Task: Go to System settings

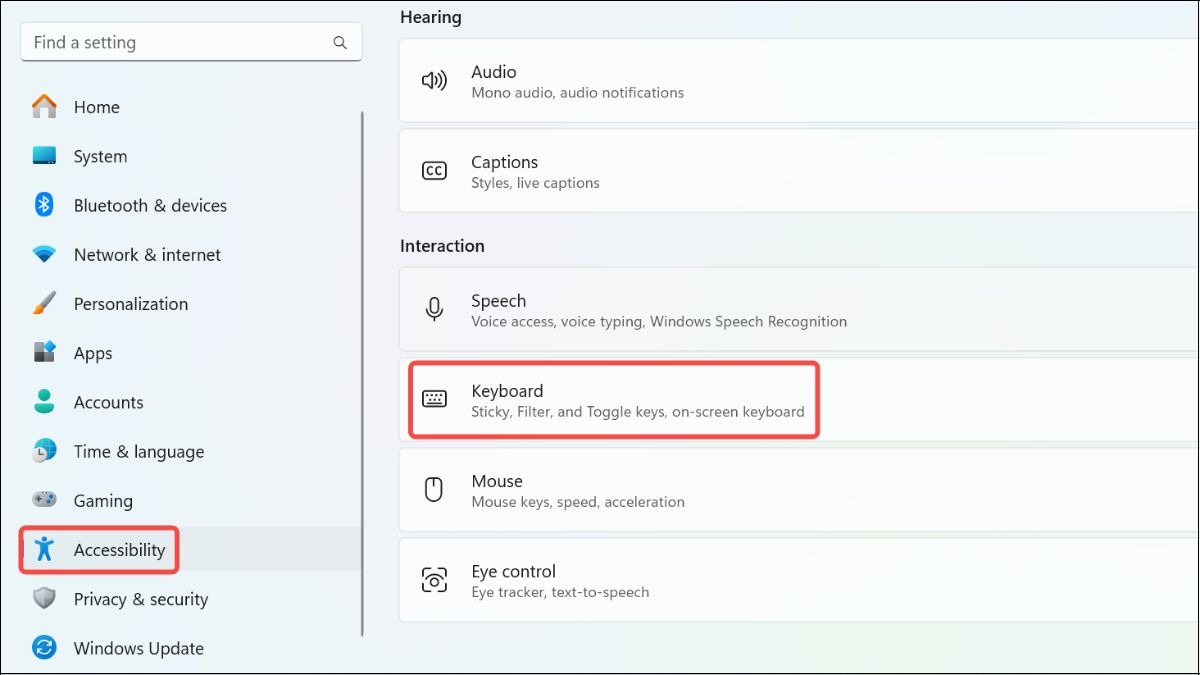Action: tap(191, 156)
